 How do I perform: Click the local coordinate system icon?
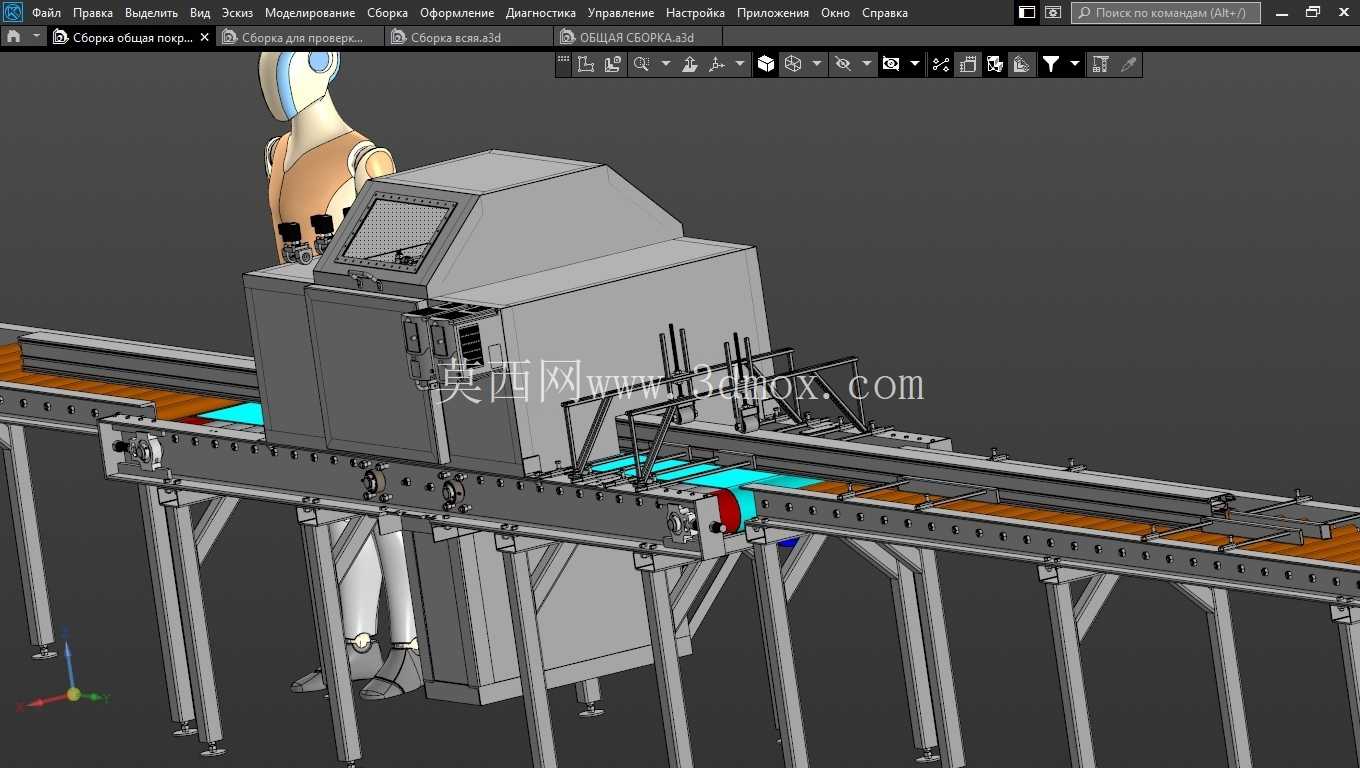click(x=586, y=64)
